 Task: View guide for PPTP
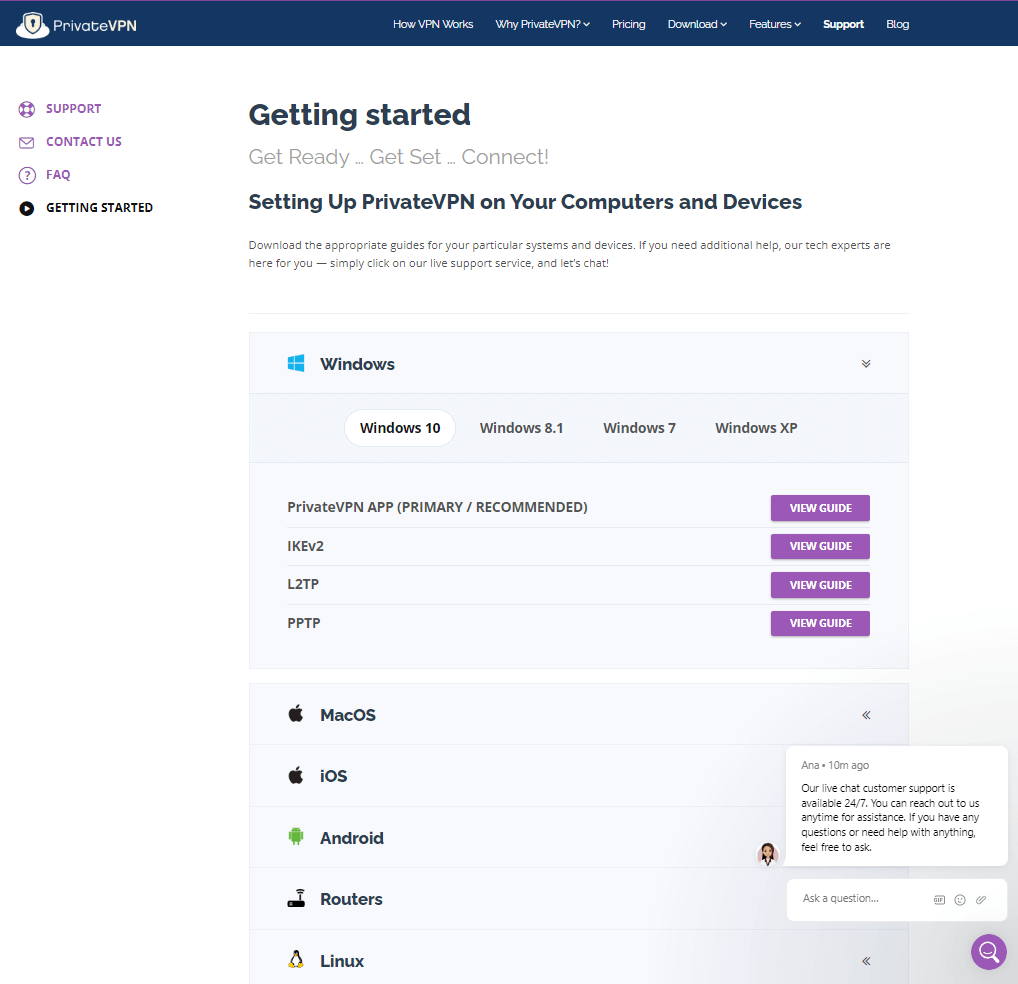point(820,623)
